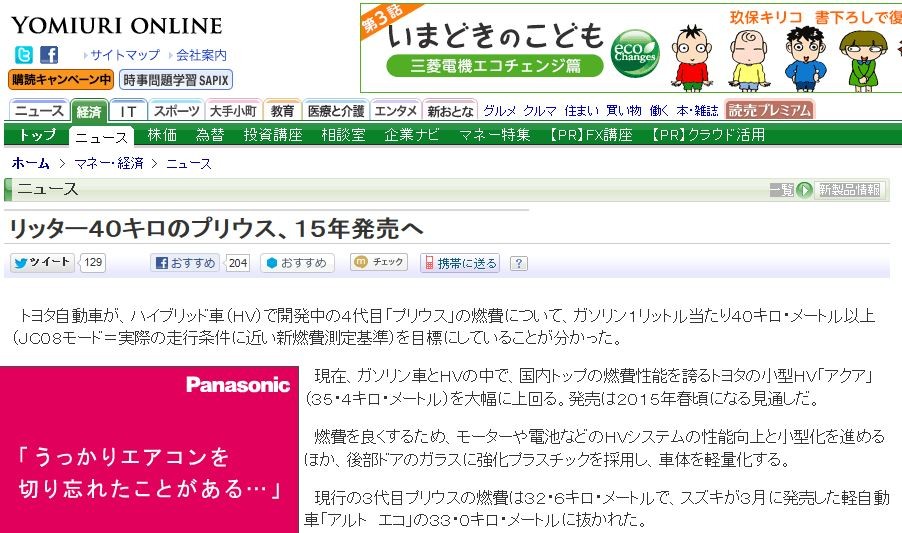Select the 経済 main tab
The height and width of the screenshot is (533, 902).
pyautogui.click(x=89, y=111)
